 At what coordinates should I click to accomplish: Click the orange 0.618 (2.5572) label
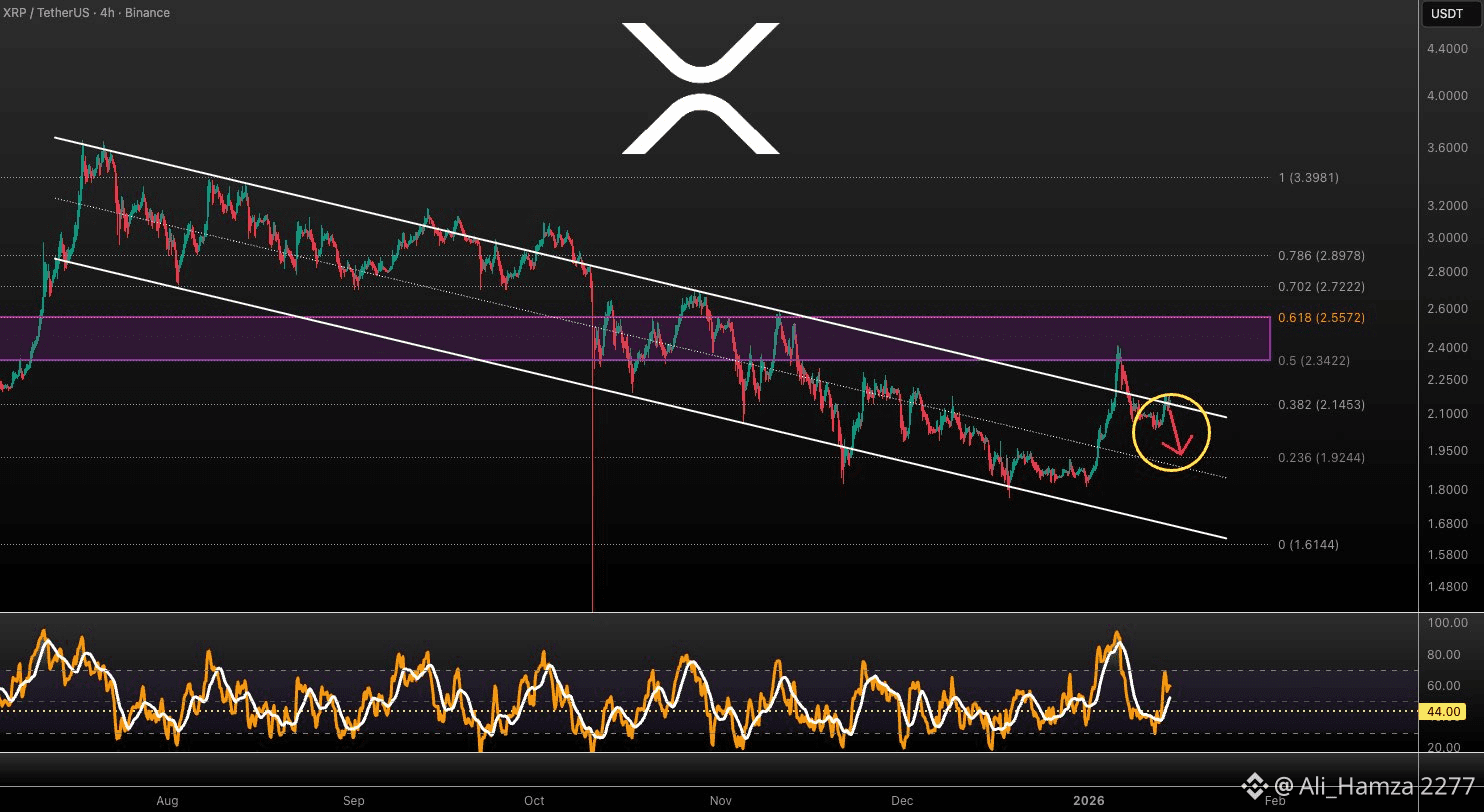pos(1321,318)
